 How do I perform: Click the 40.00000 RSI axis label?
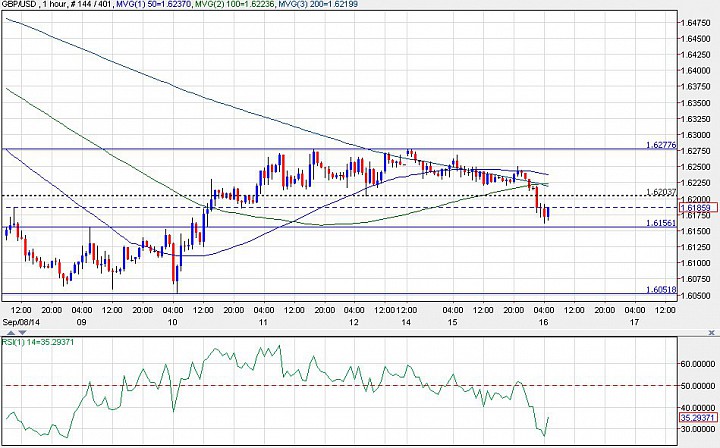(x=698, y=408)
